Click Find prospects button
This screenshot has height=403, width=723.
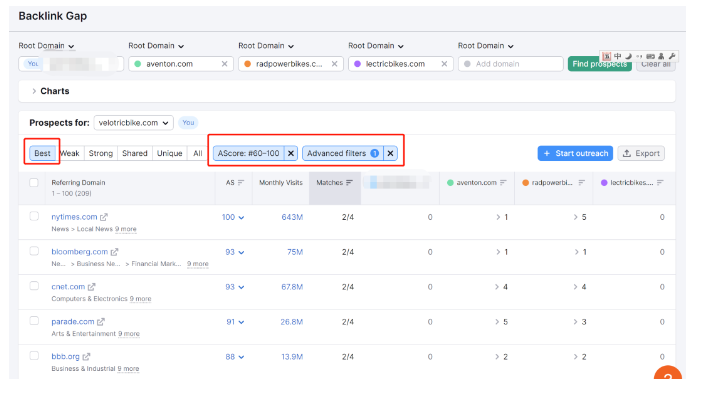[x=599, y=64]
